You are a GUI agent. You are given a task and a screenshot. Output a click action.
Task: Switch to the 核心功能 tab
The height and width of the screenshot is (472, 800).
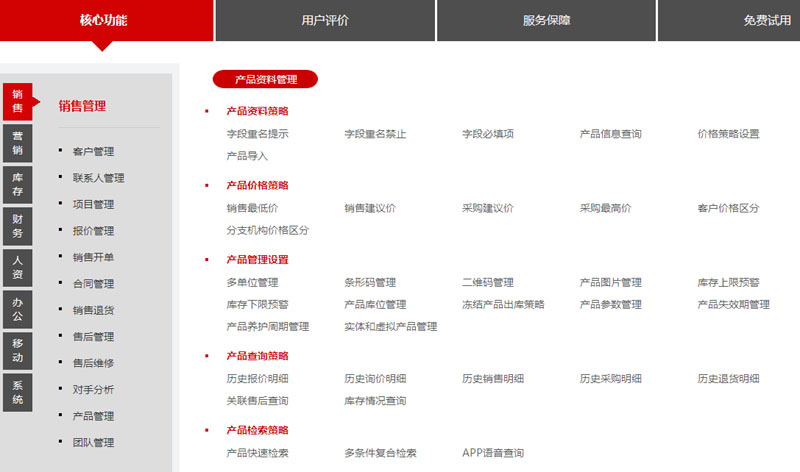click(x=104, y=20)
